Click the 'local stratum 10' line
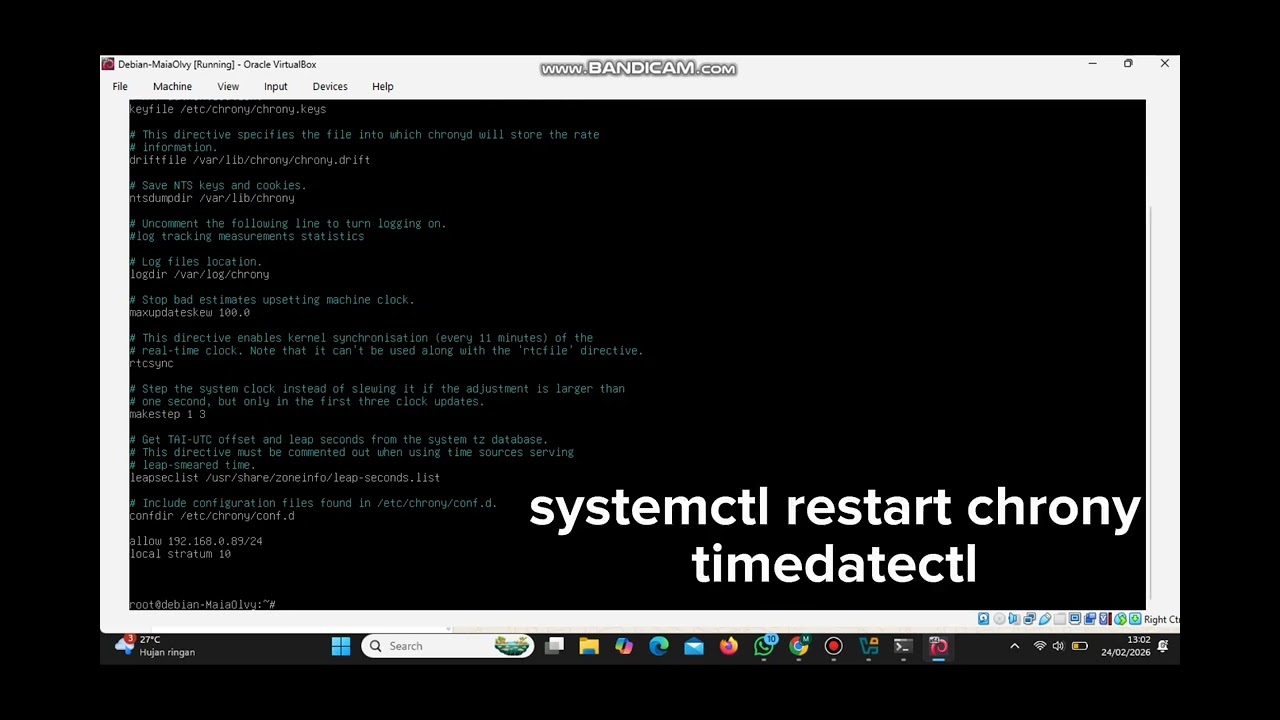The width and height of the screenshot is (1280, 720). point(180,554)
